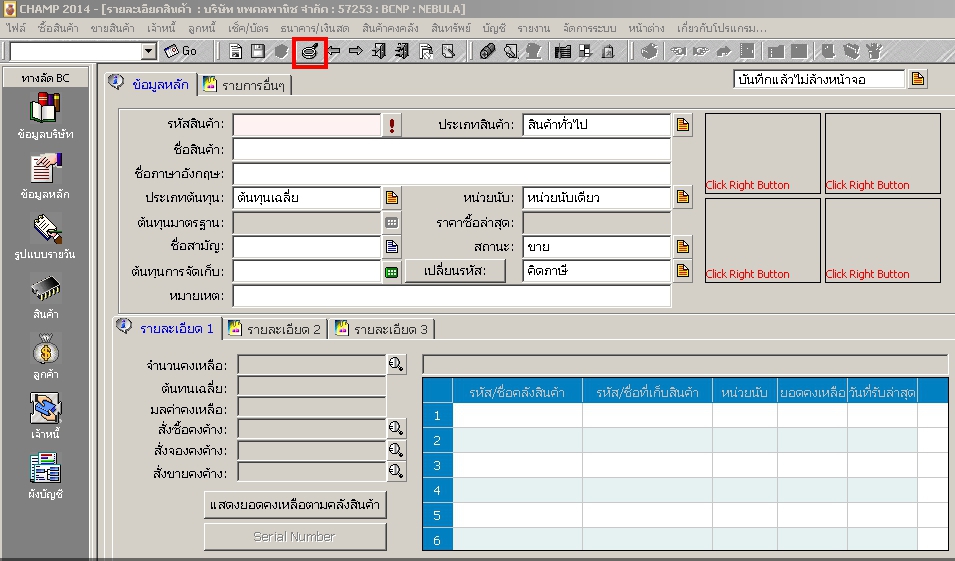
Task: Open the สถานะ selection list icon
Action: [x=683, y=247]
